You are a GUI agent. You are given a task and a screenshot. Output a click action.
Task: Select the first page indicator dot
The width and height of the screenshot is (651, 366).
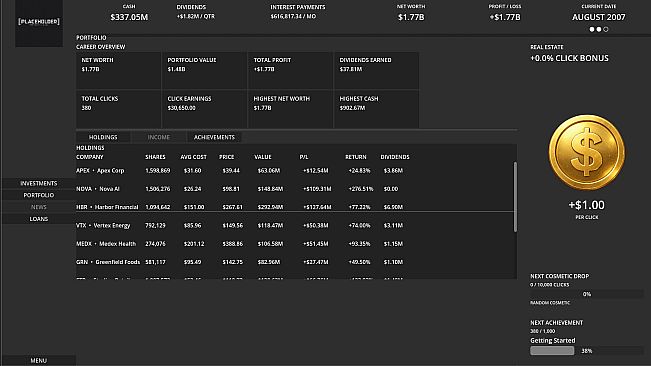(x=592, y=29)
